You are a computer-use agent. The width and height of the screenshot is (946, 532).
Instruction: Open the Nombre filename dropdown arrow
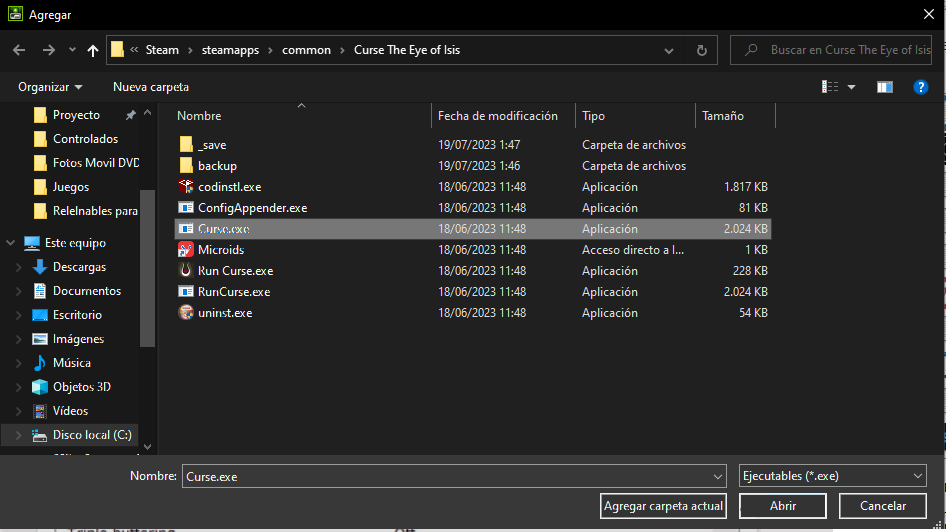point(718,477)
